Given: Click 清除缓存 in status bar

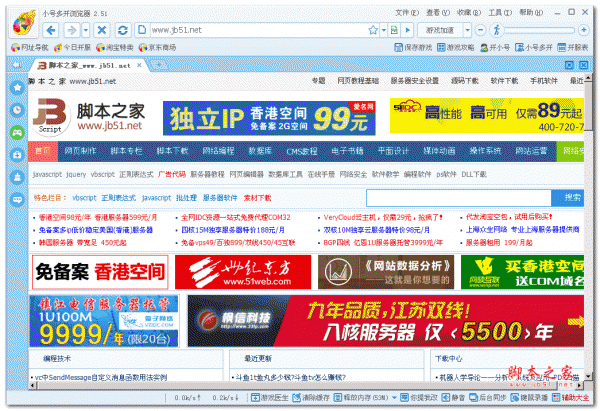Looking at the screenshot, I should (311, 398).
